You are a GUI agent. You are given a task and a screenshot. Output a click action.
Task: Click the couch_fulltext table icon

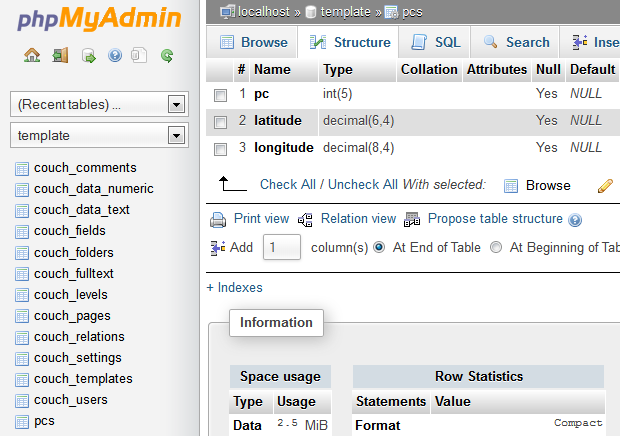tap(22, 274)
